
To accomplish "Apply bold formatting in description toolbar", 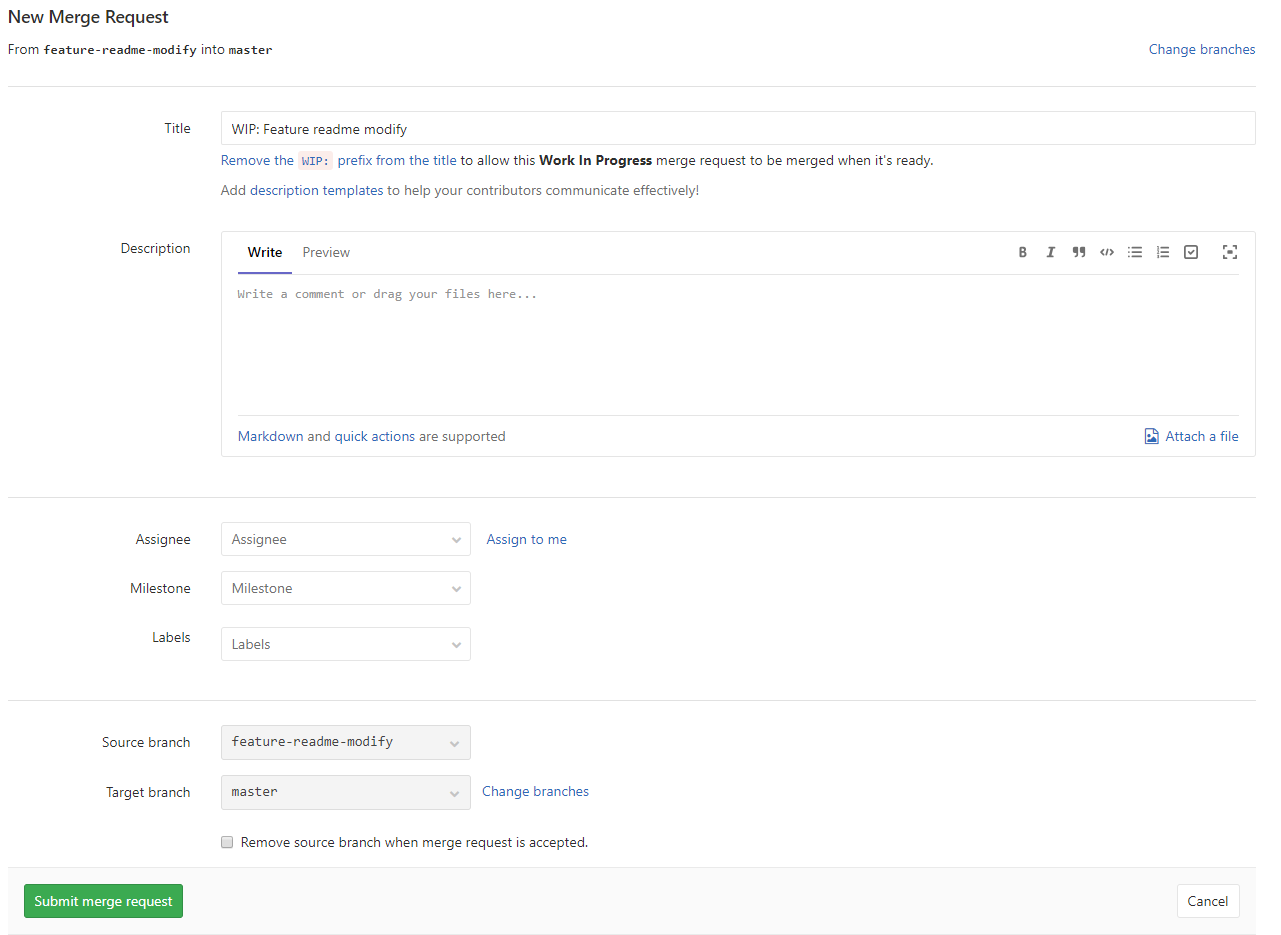I will pyautogui.click(x=1022, y=252).
